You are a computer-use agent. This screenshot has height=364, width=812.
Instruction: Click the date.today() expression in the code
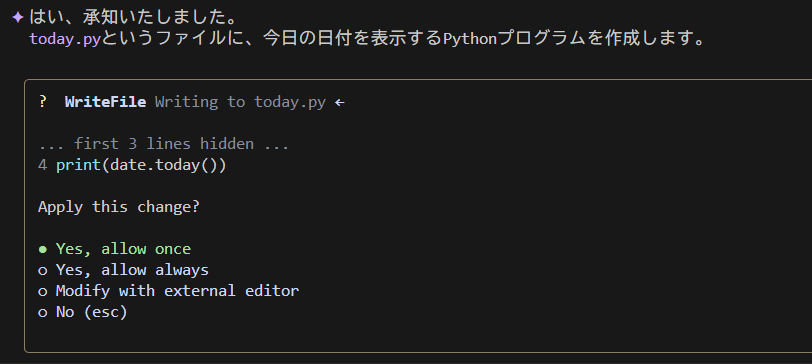click(x=164, y=165)
